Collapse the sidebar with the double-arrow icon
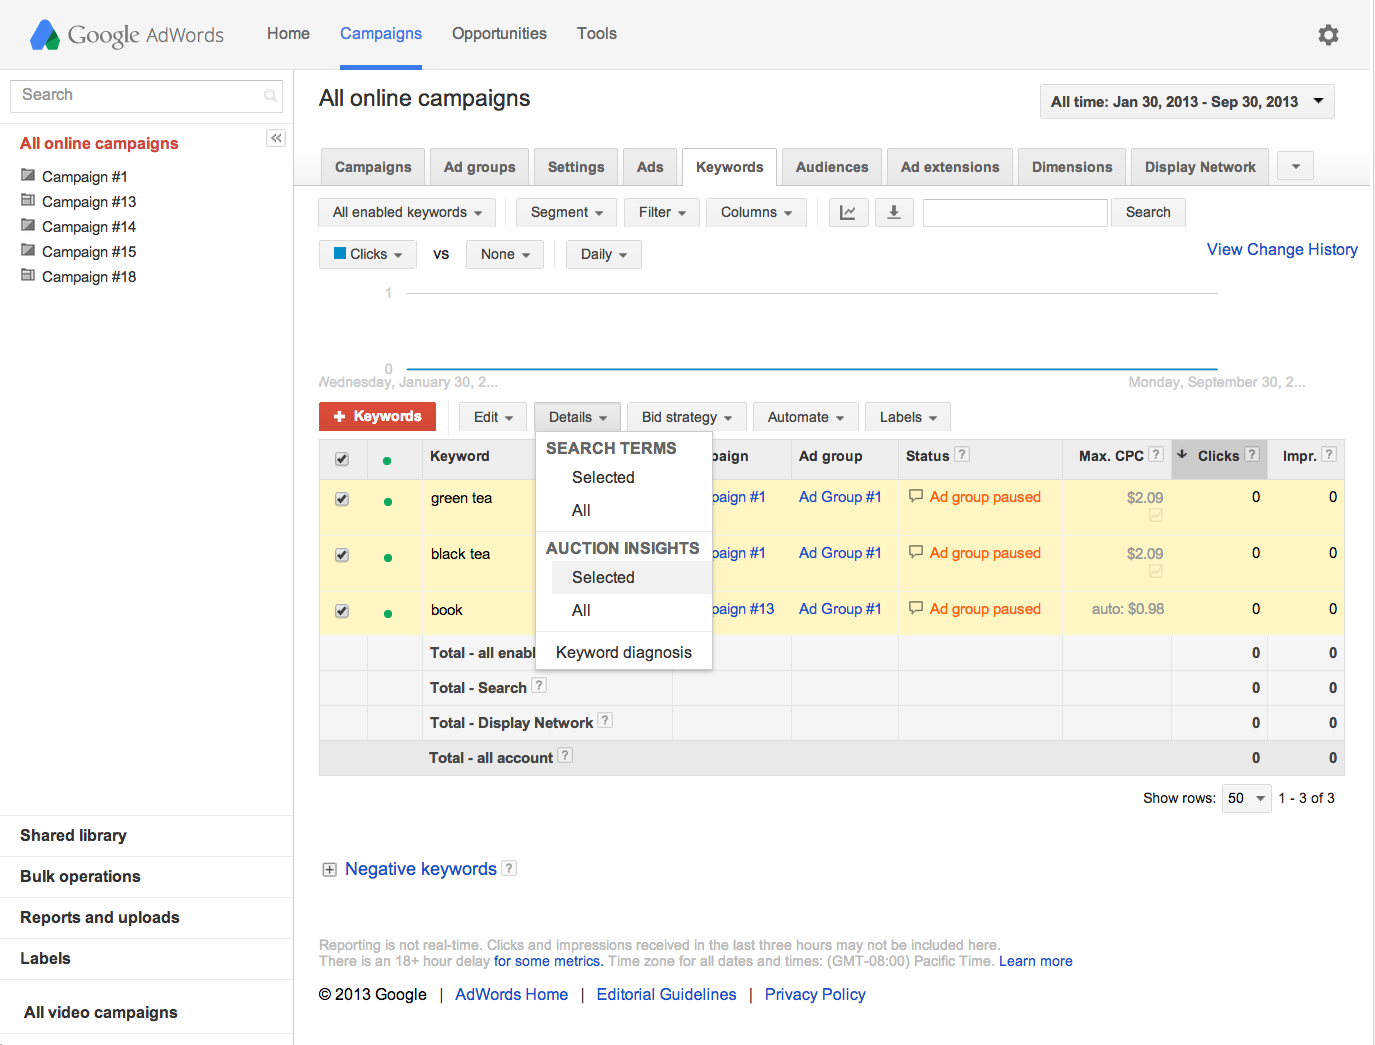Image resolution: width=1375 pixels, height=1045 pixels. tap(276, 138)
